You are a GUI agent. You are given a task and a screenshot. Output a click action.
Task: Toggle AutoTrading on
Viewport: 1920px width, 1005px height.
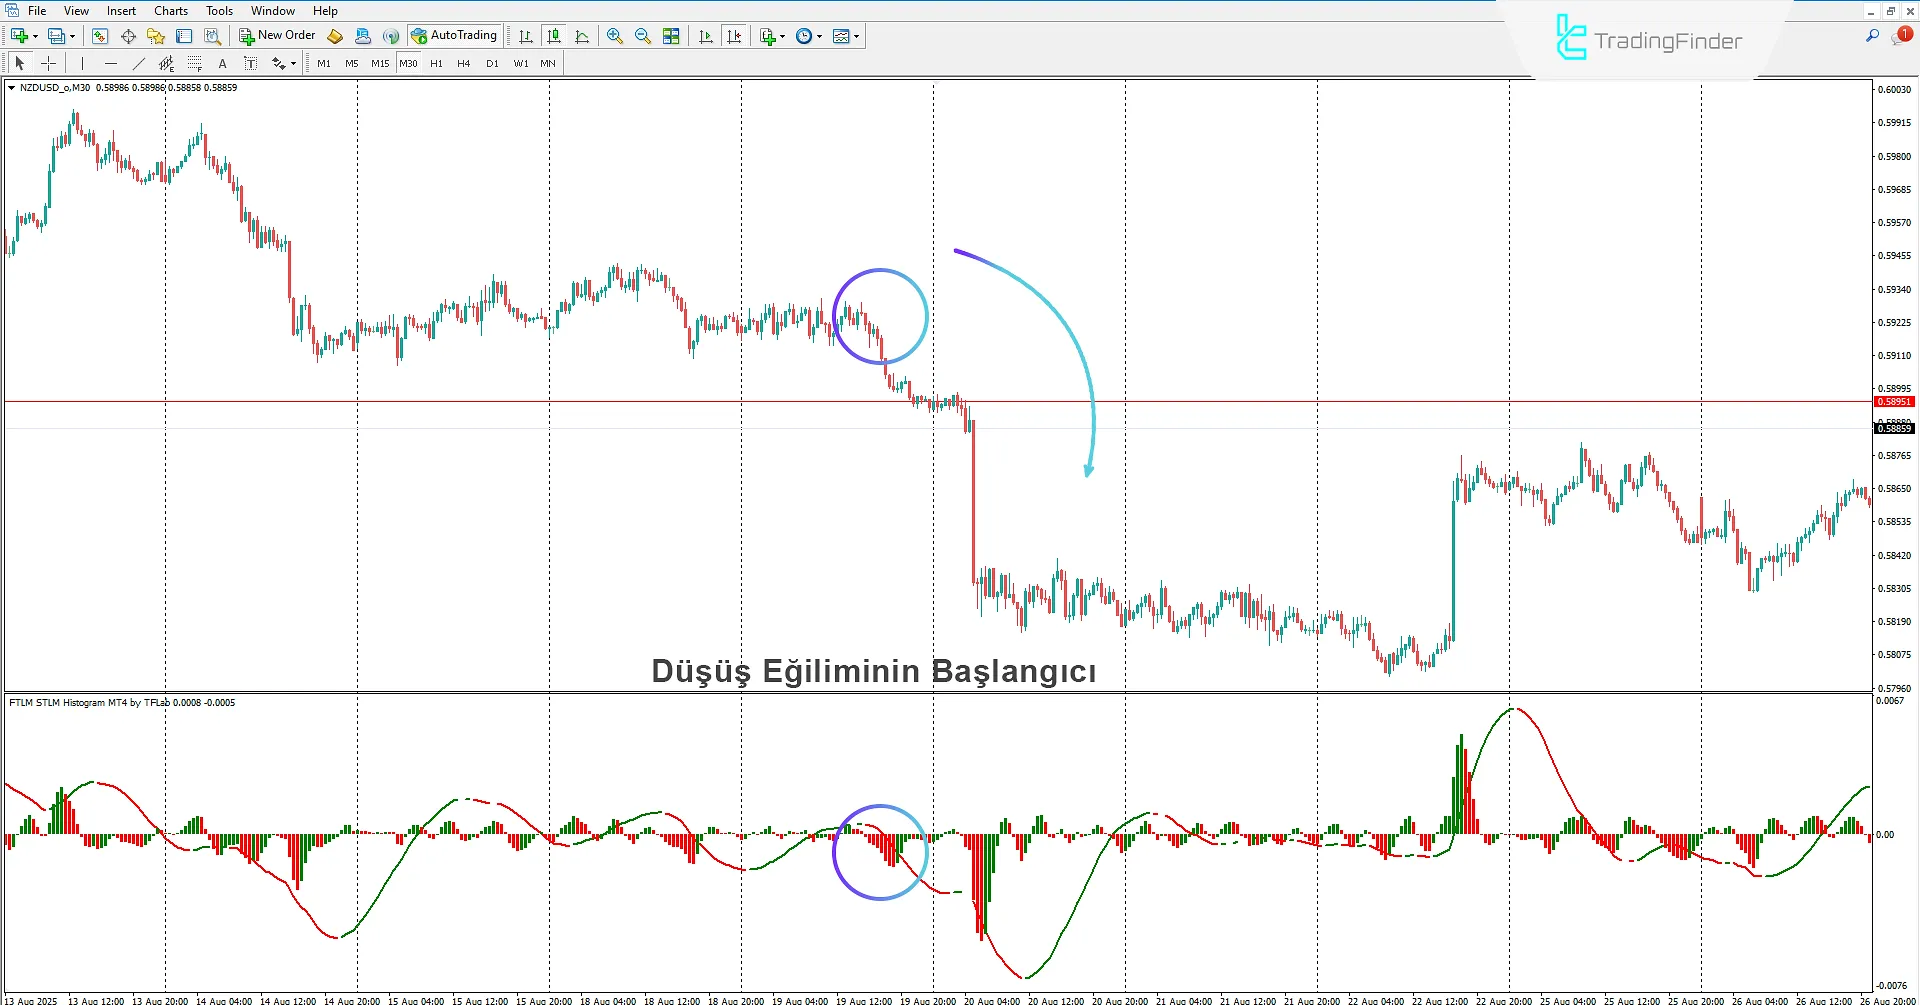coord(455,35)
